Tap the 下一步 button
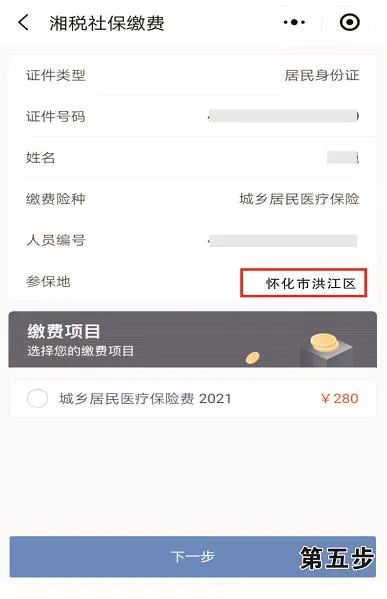The height and width of the screenshot is (599, 387). (x=193, y=557)
